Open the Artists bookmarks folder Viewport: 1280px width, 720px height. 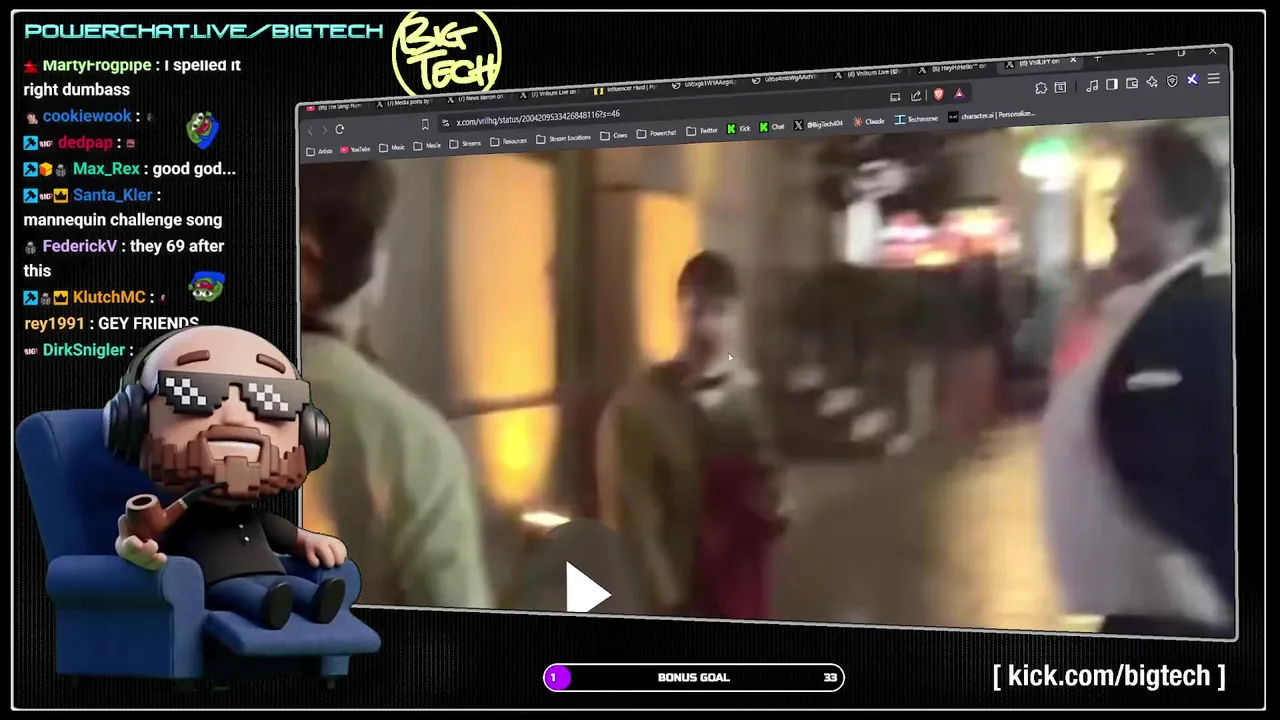click(319, 152)
